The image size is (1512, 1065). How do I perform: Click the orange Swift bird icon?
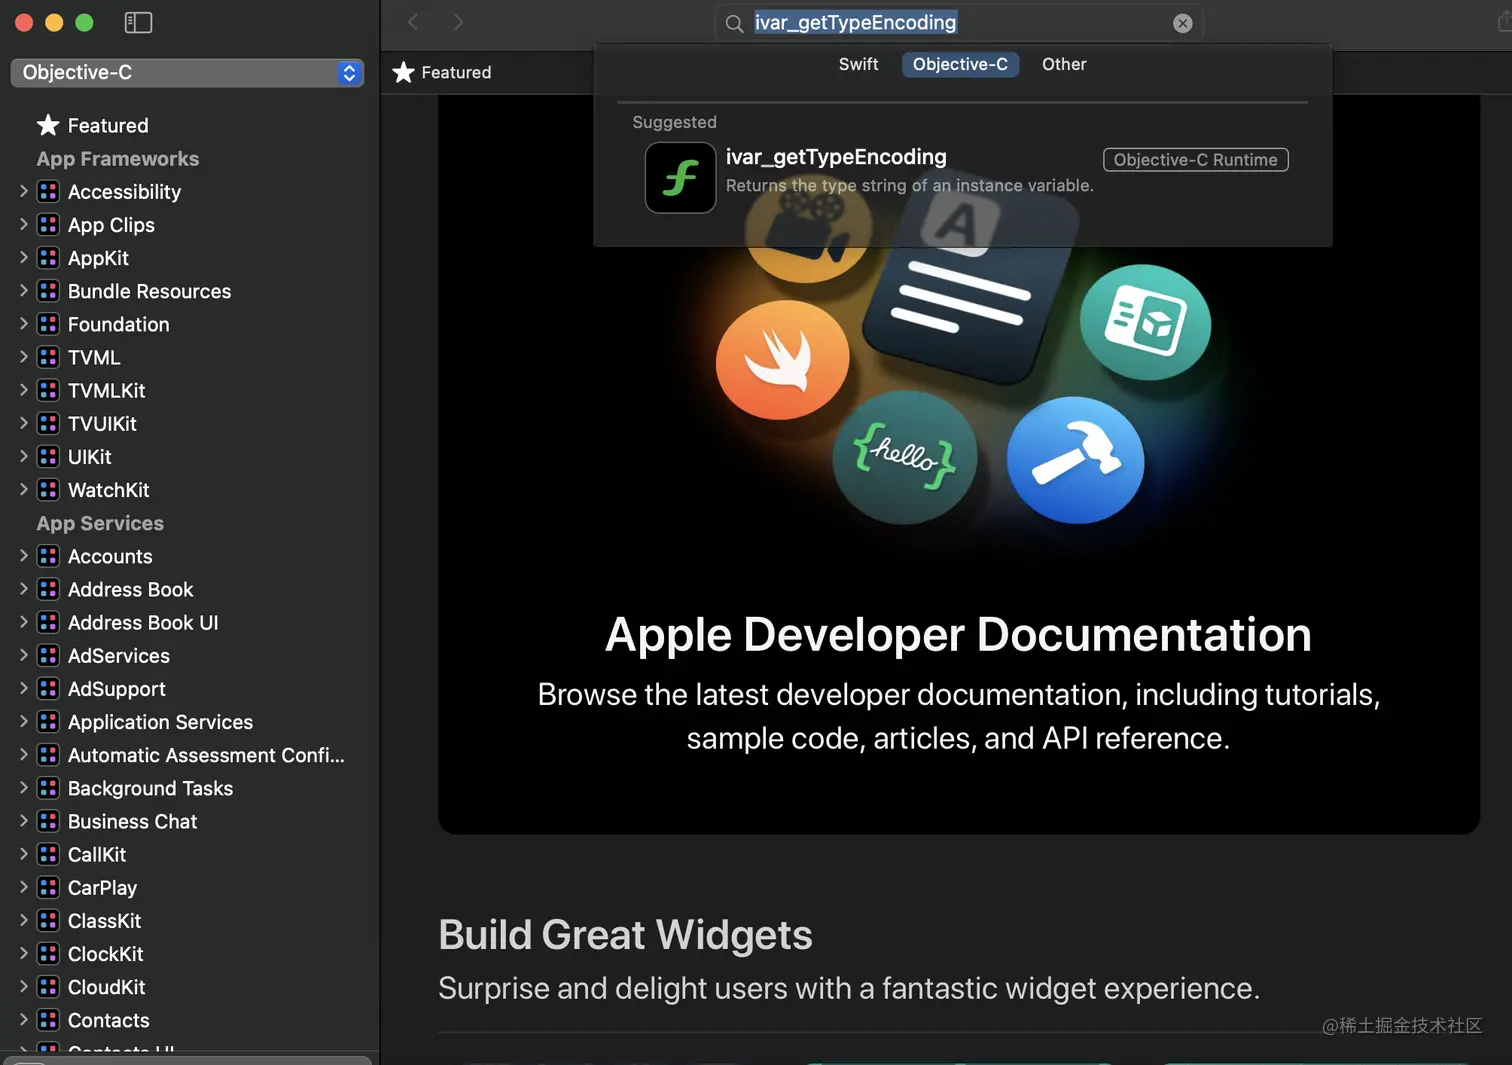pyautogui.click(x=782, y=360)
